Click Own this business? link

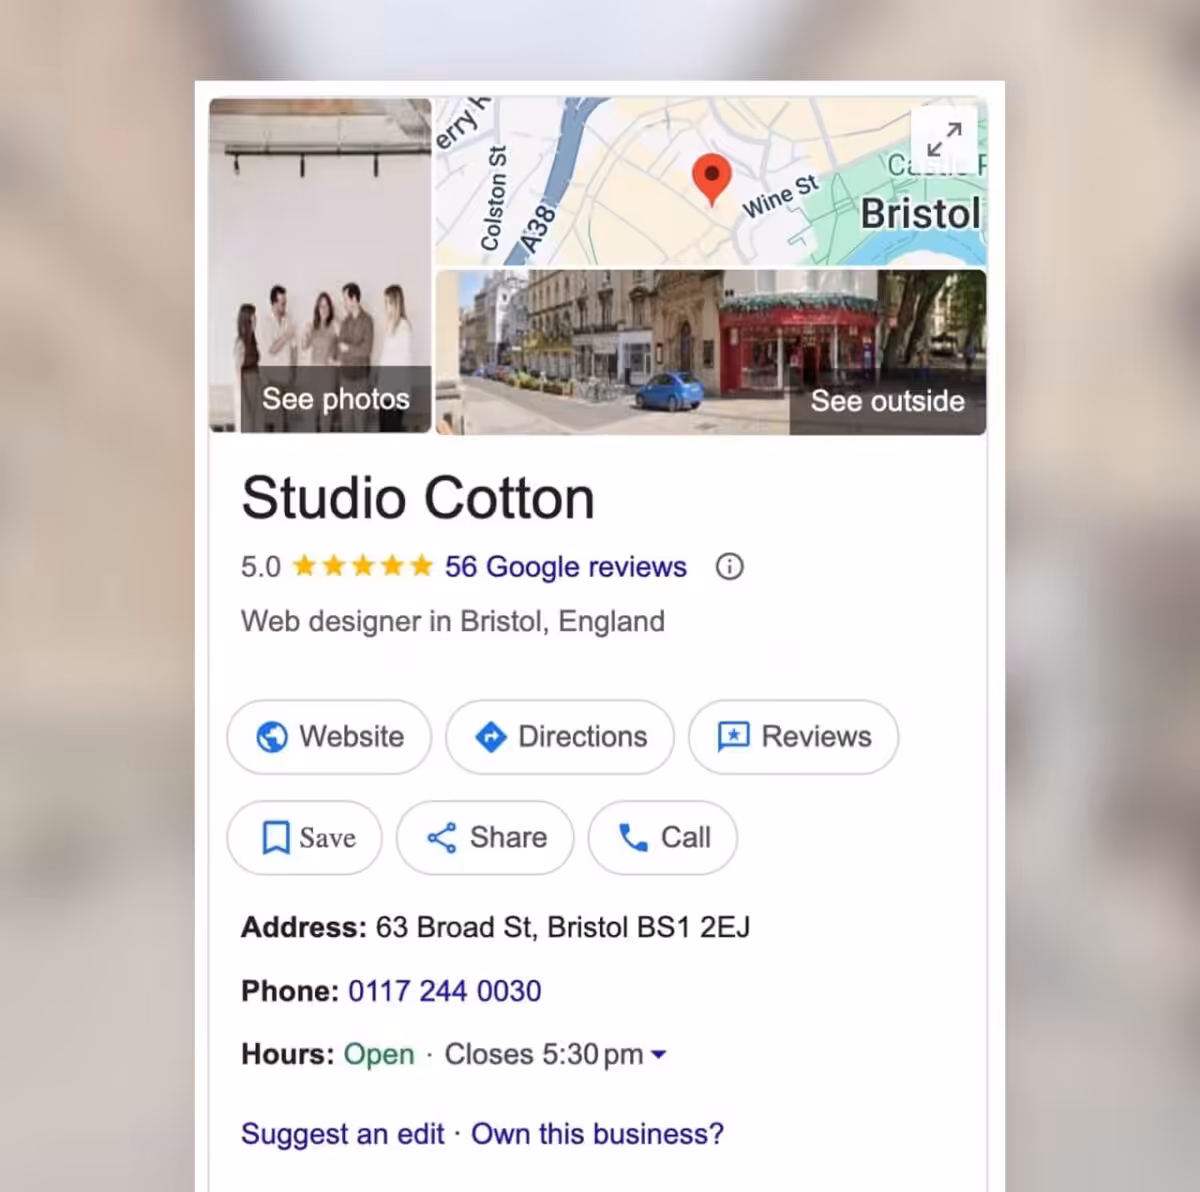(x=597, y=1134)
